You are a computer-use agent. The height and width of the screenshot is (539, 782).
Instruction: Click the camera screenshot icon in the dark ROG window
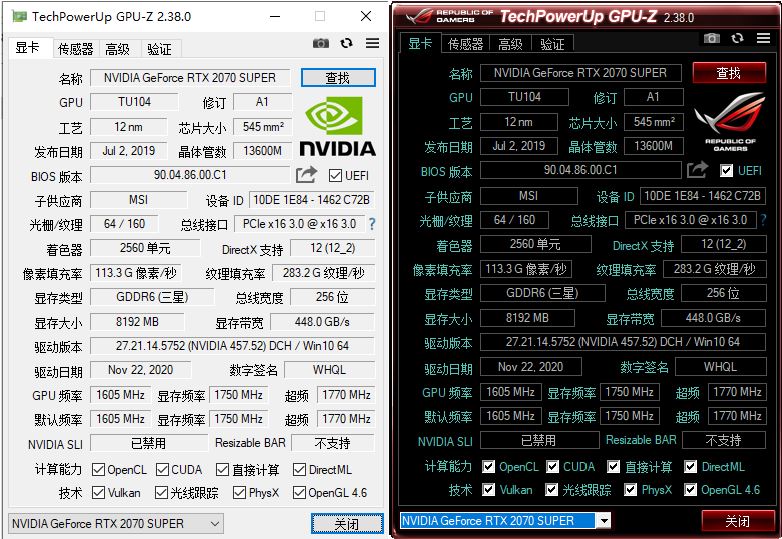pyautogui.click(x=711, y=39)
